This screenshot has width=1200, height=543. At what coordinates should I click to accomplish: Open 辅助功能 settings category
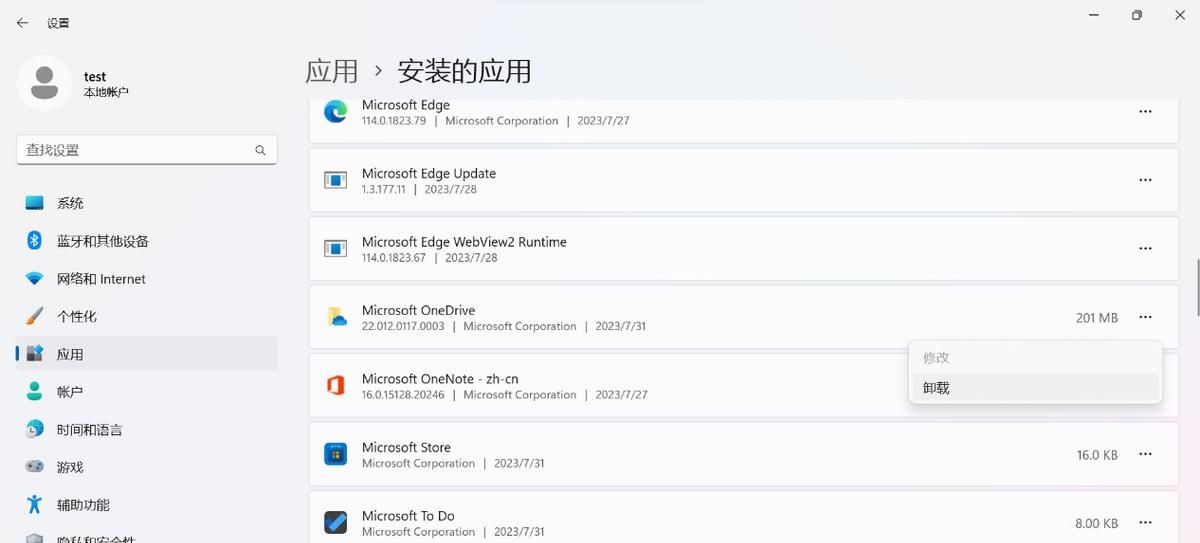147,505
